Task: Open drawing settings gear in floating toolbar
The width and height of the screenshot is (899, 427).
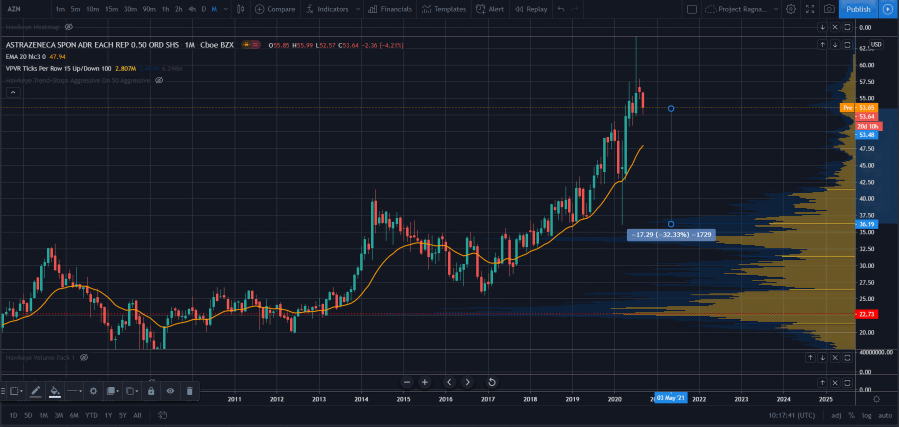Action: (x=93, y=391)
